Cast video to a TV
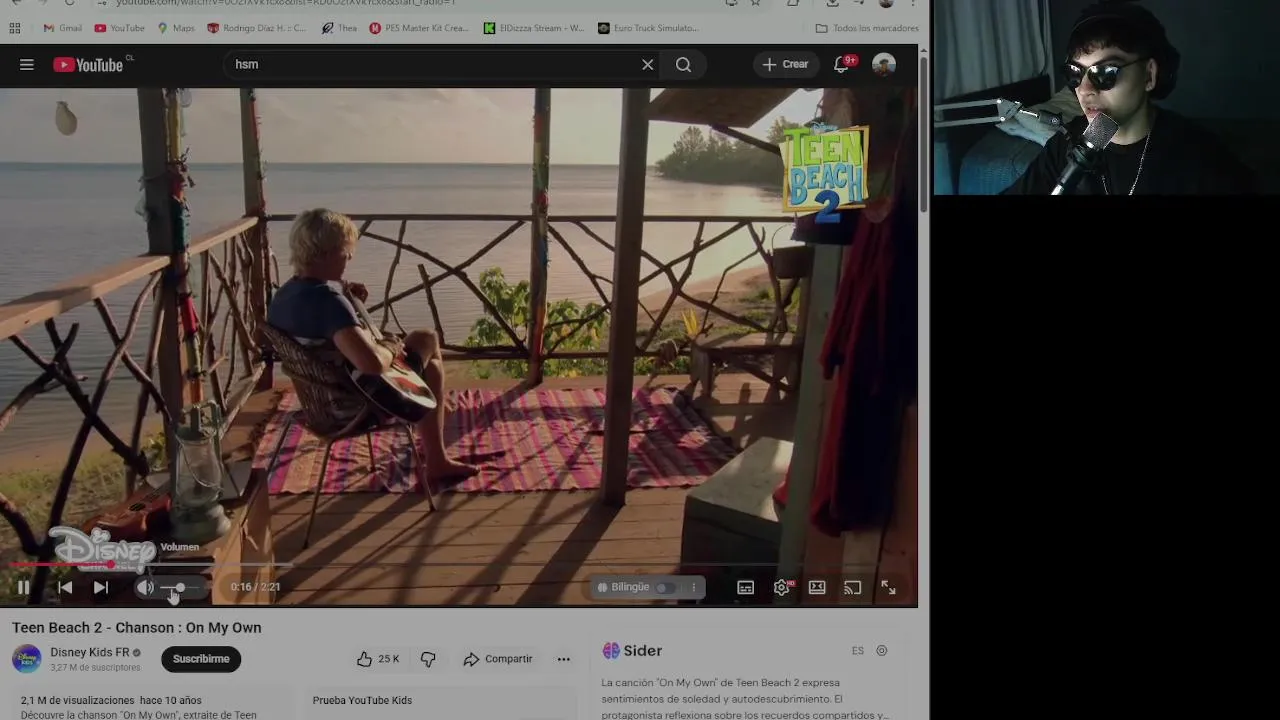Viewport: 1280px width, 720px height. (852, 587)
